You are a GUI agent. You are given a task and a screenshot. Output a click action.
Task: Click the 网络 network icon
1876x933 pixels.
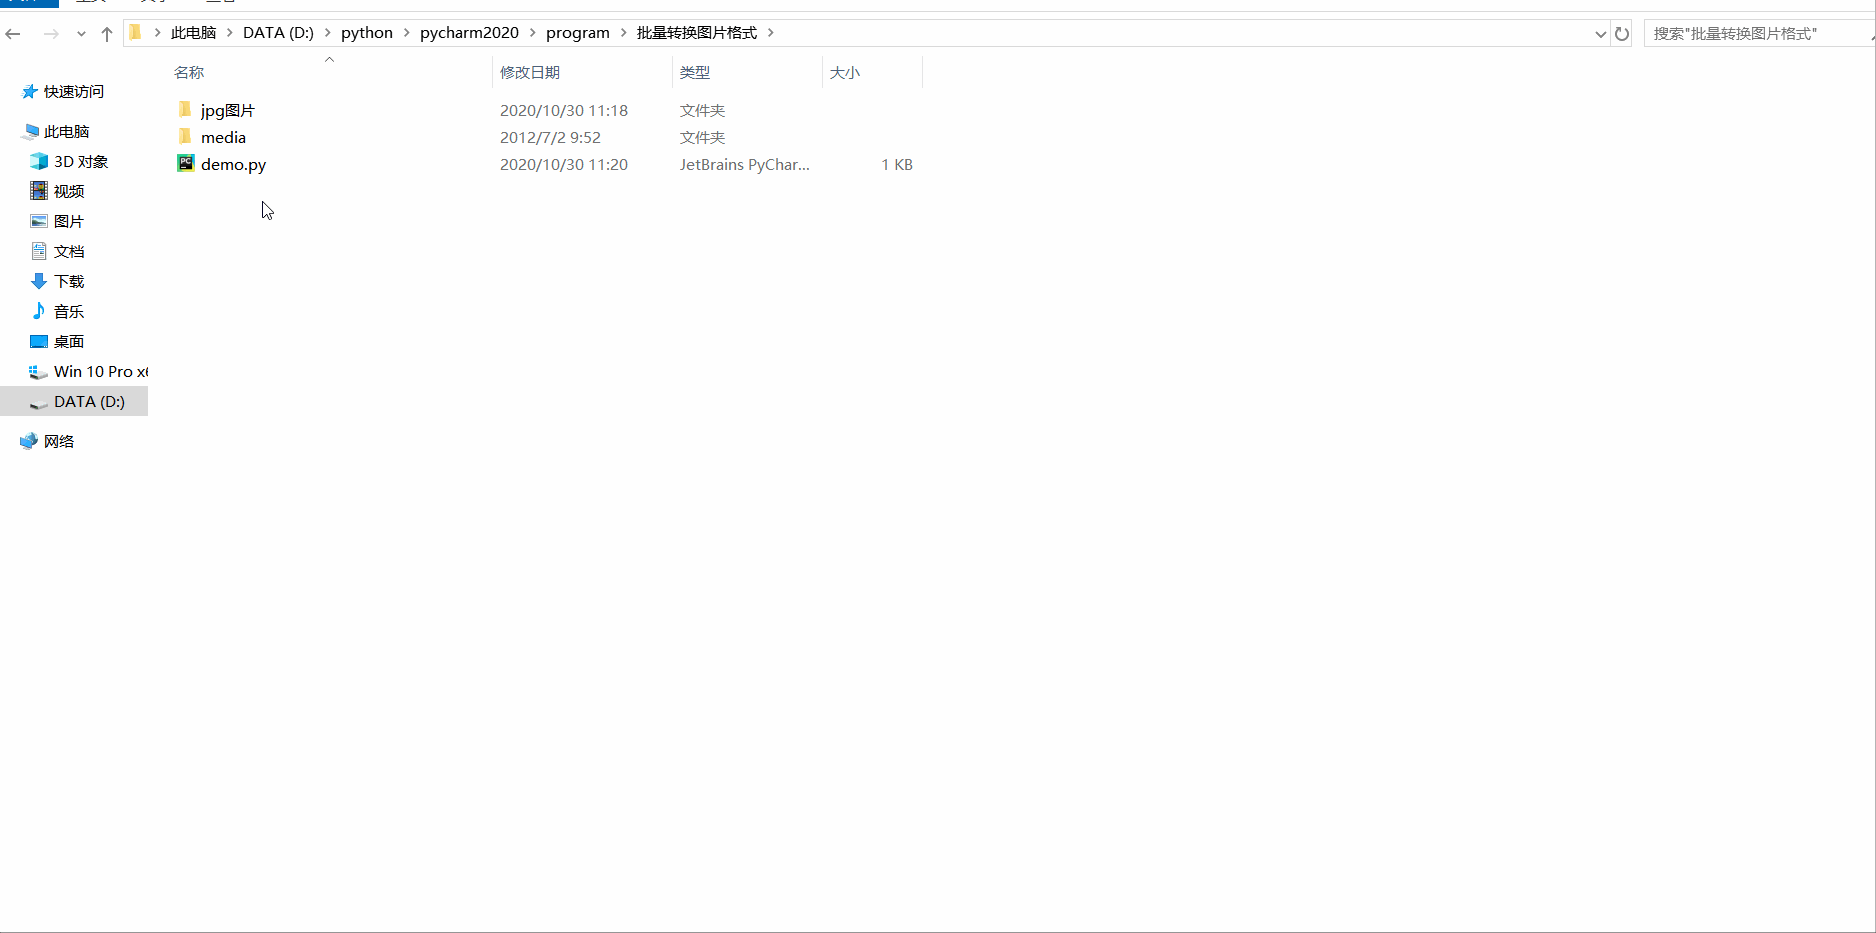[29, 441]
